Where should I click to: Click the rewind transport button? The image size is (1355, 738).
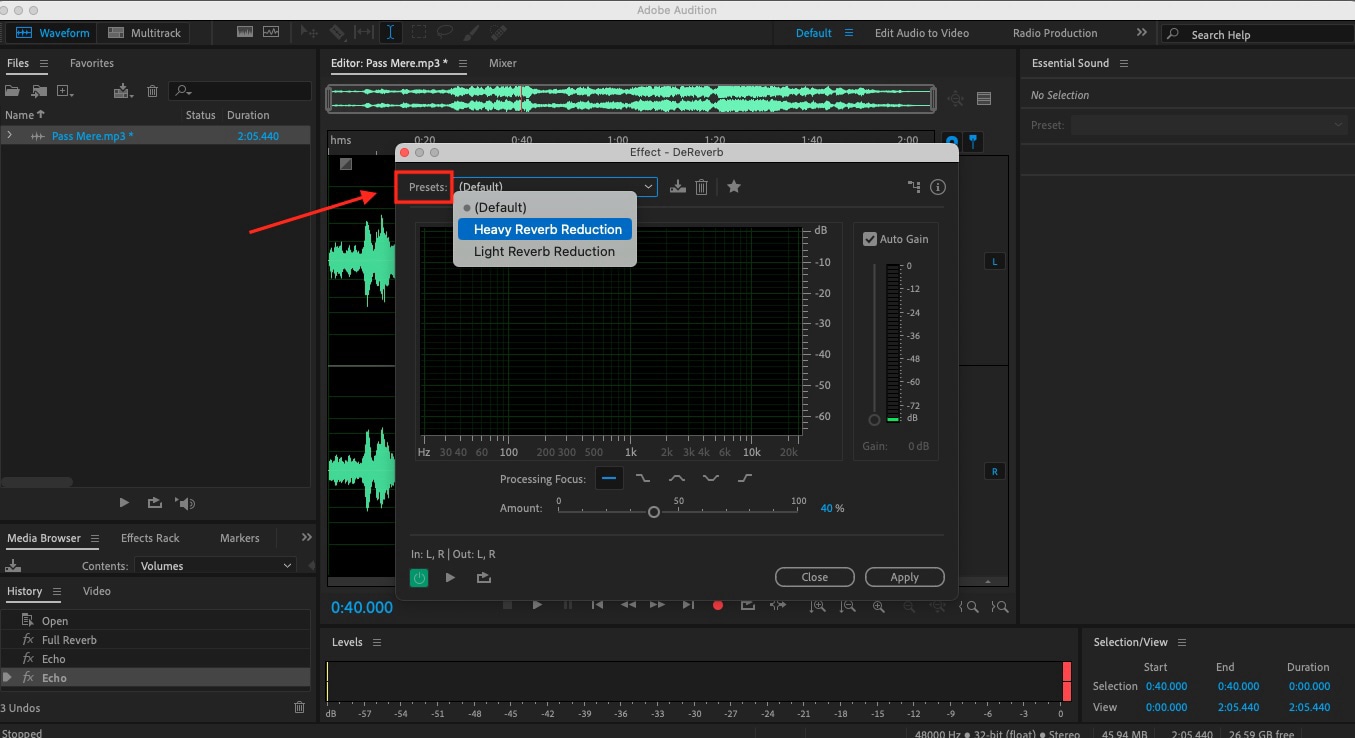point(628,605)
